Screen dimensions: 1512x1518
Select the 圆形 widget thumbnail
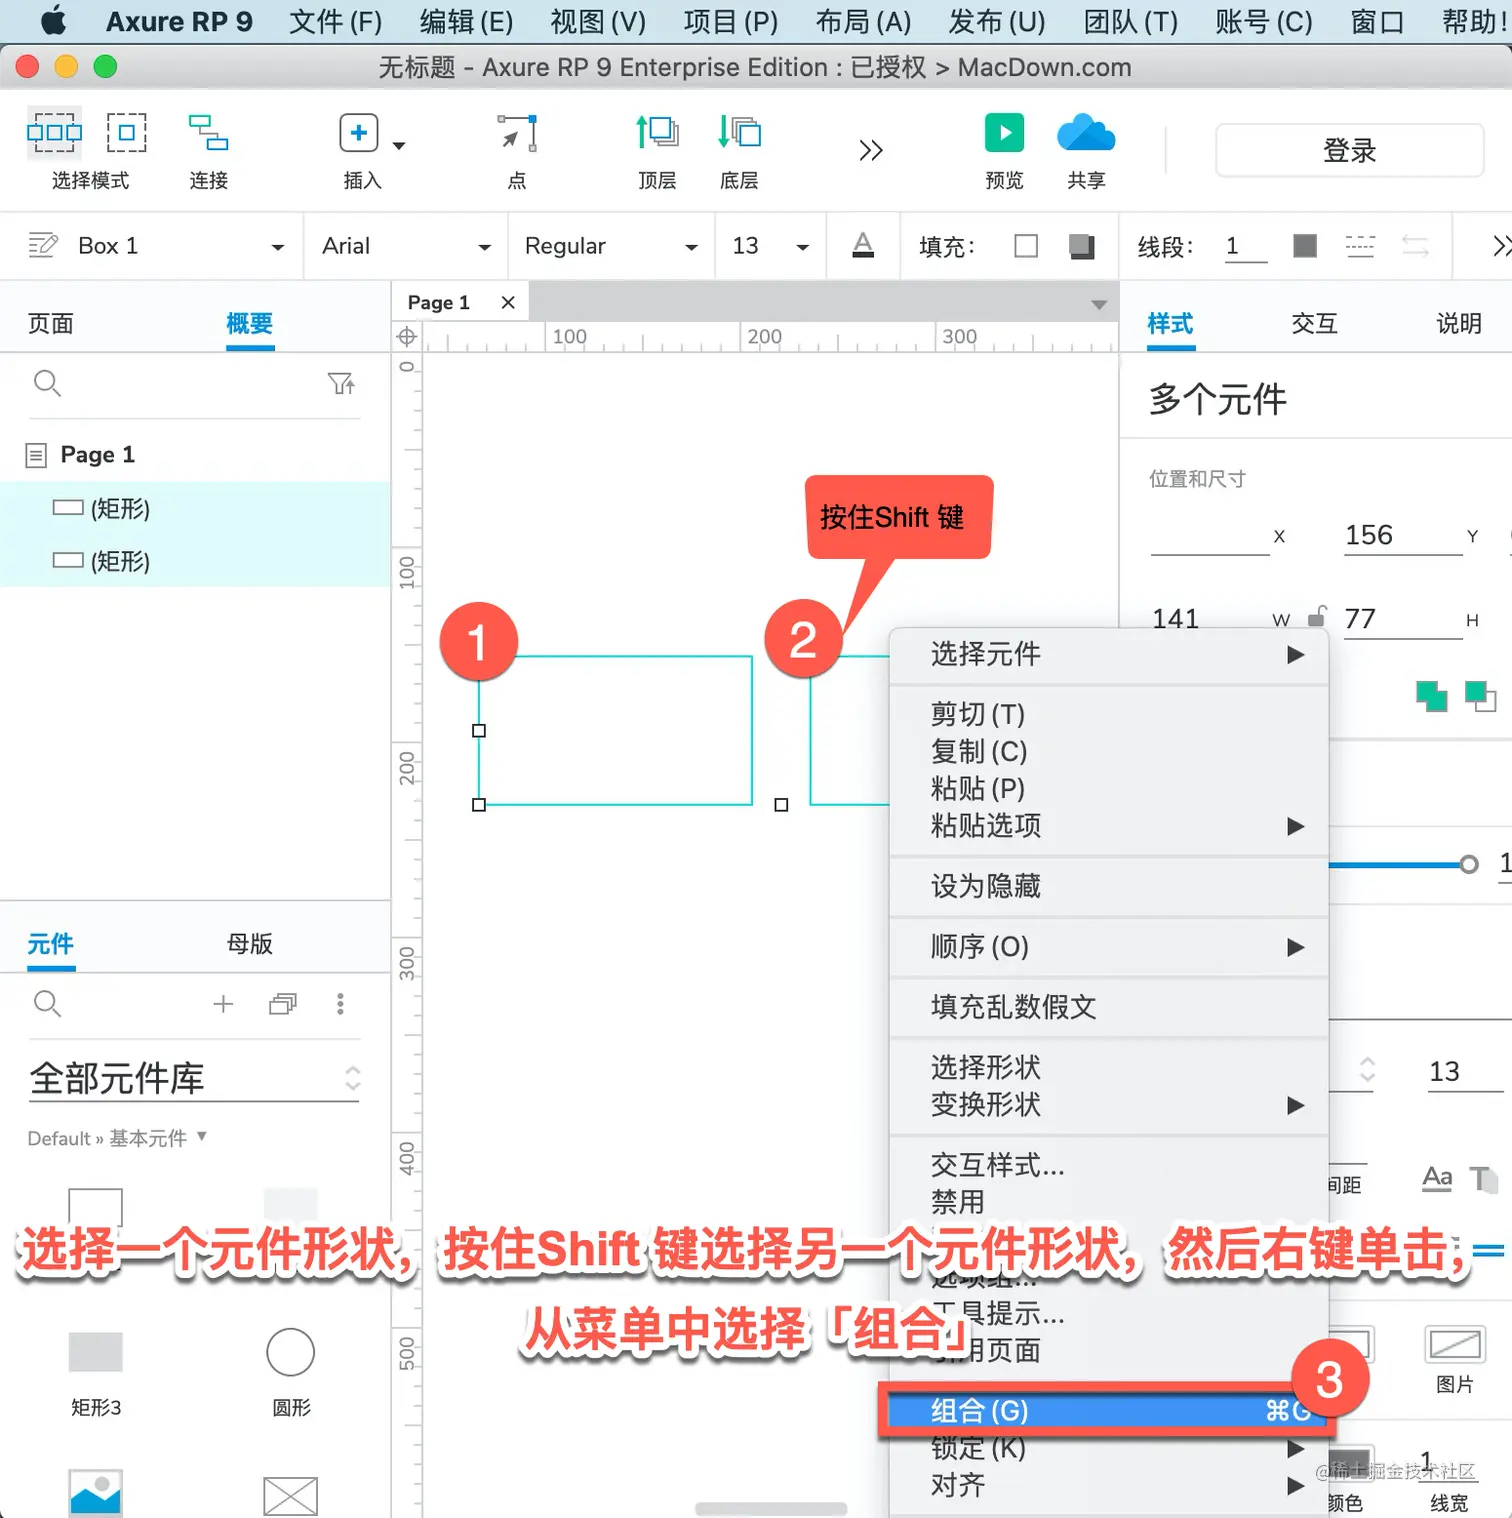coord(291,1352)
